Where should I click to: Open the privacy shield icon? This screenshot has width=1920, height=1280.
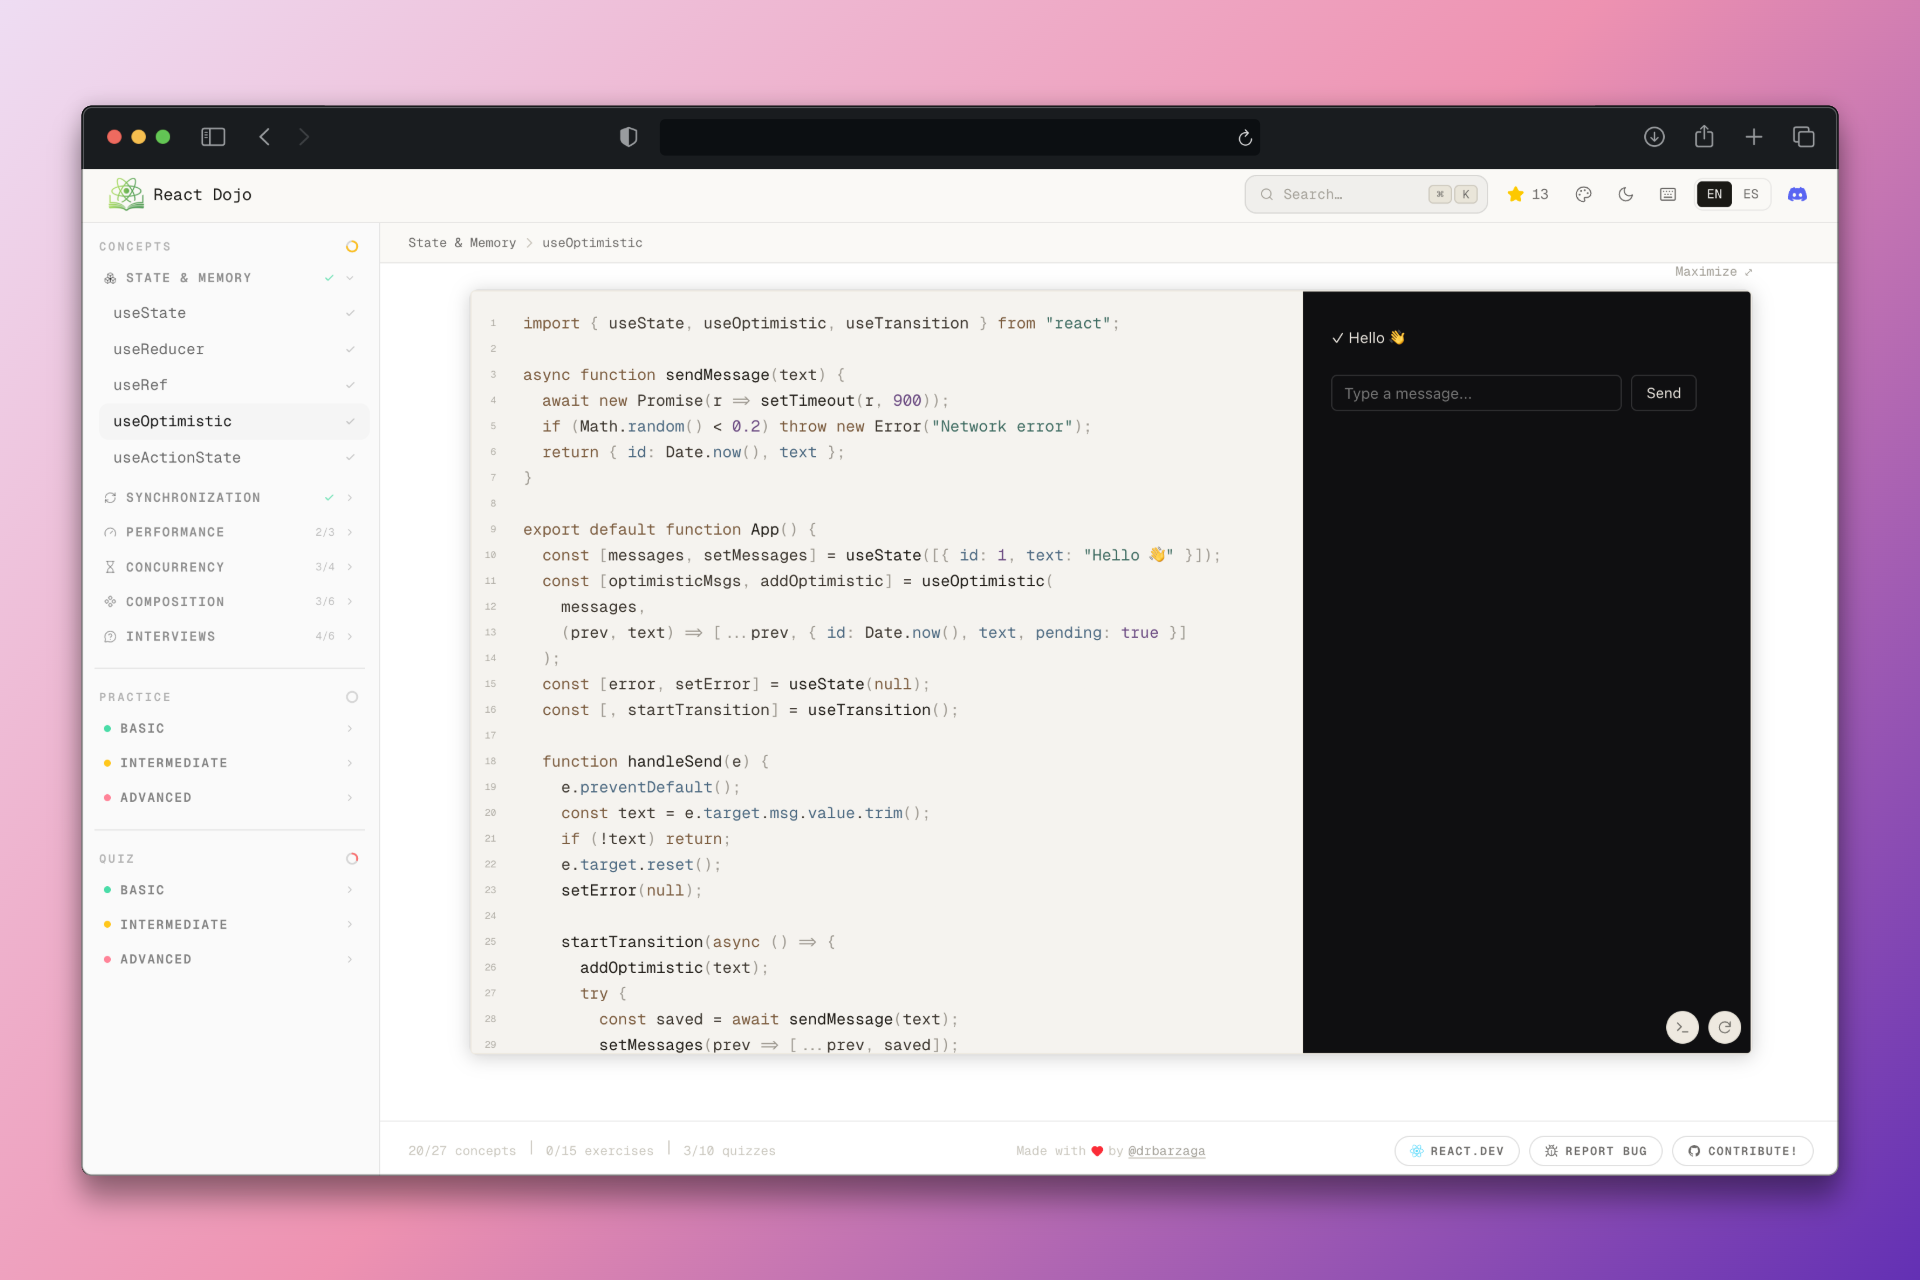click(629, 137)
